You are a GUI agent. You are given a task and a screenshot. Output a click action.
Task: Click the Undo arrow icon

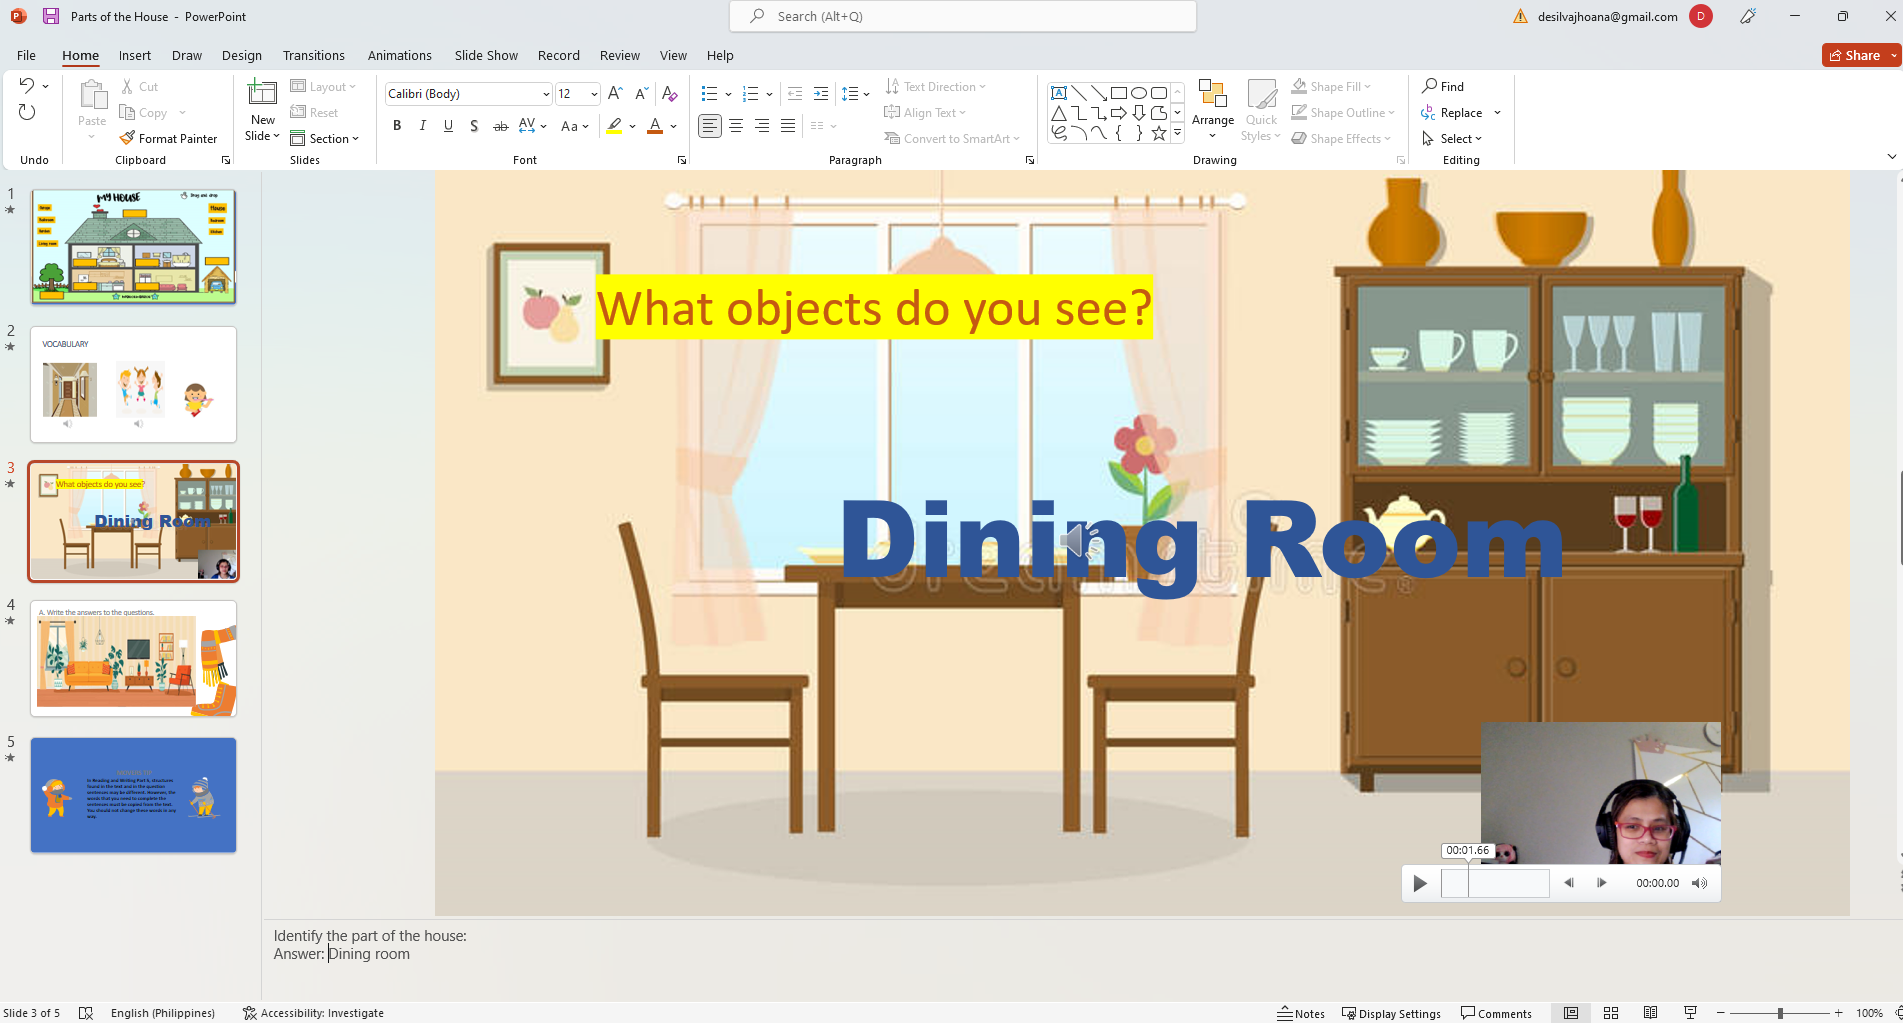click(27, 86)
